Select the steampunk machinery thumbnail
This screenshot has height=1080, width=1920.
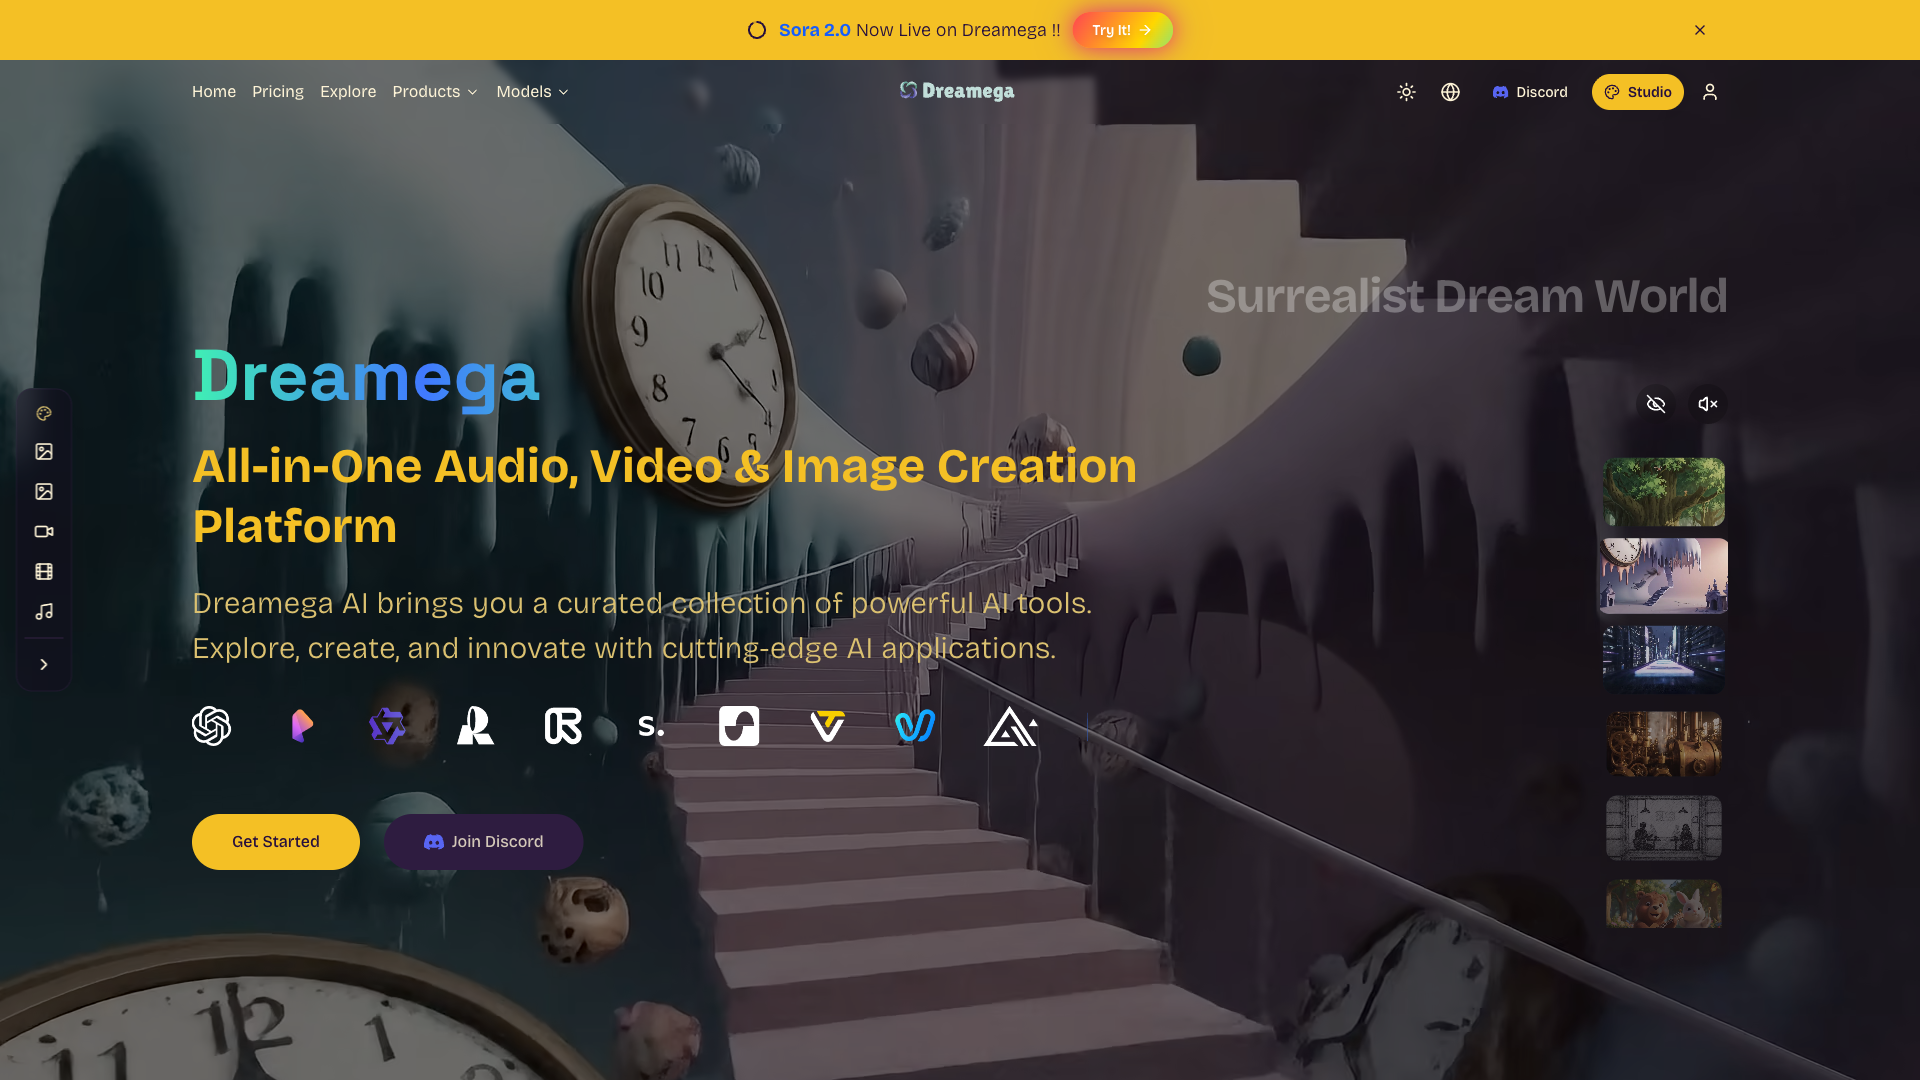pyautogui.click(x=1664, y=744)
